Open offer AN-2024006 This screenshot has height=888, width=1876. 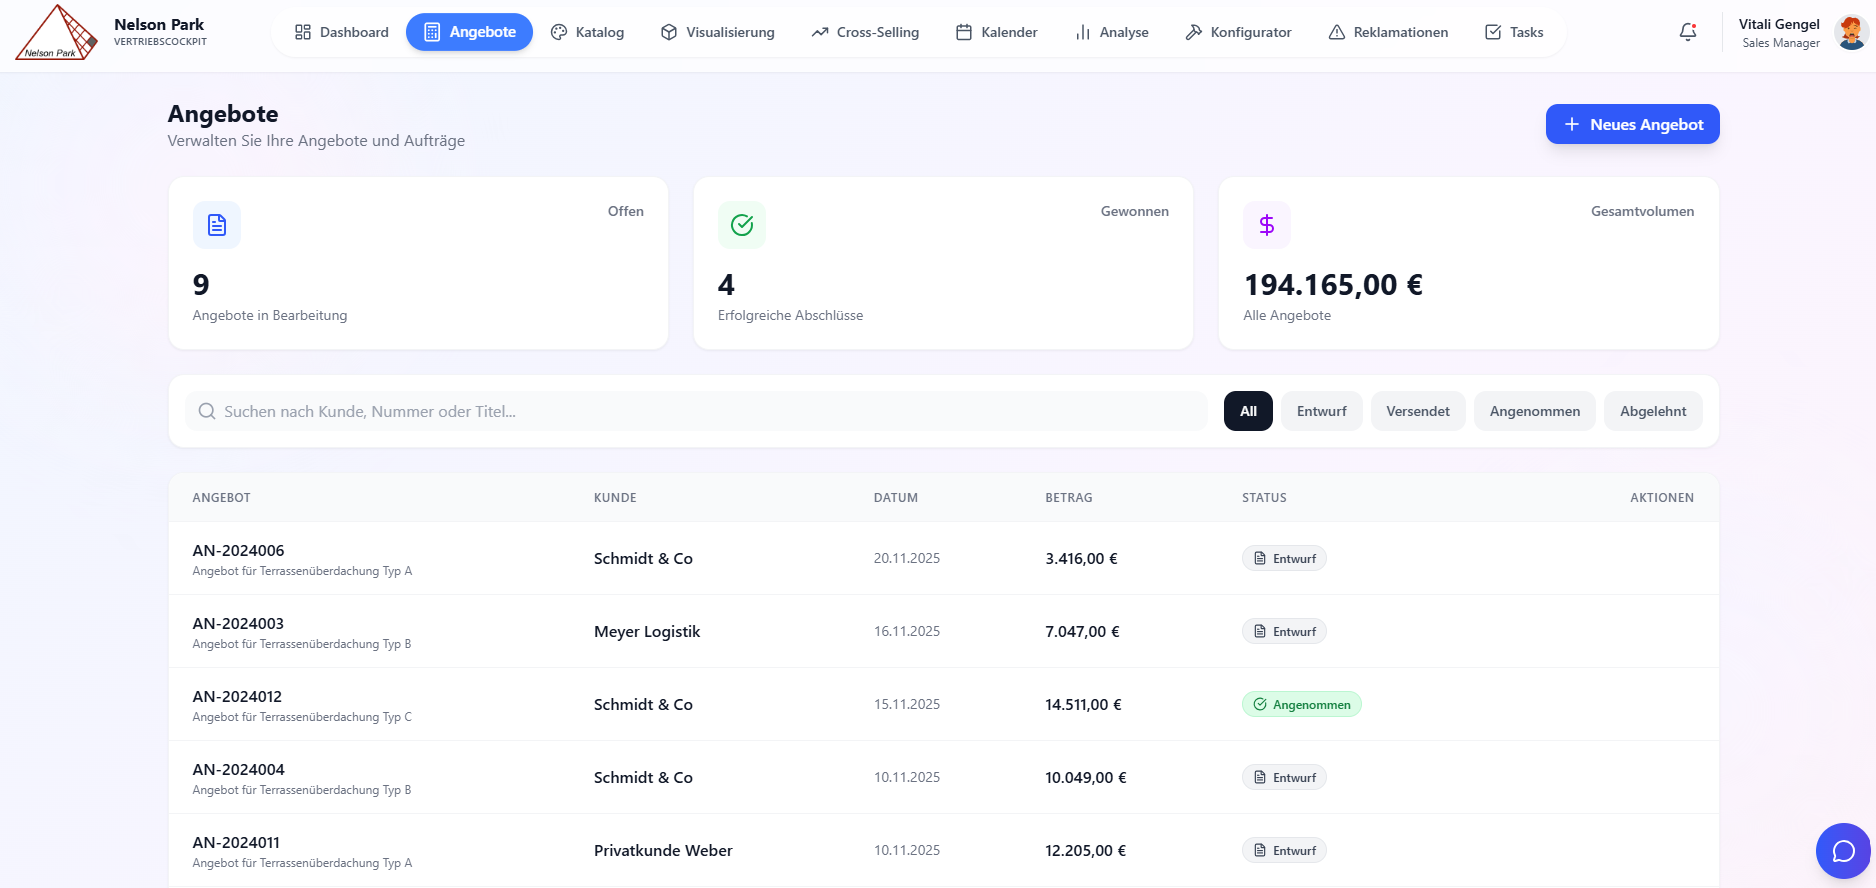coord(238,550)
